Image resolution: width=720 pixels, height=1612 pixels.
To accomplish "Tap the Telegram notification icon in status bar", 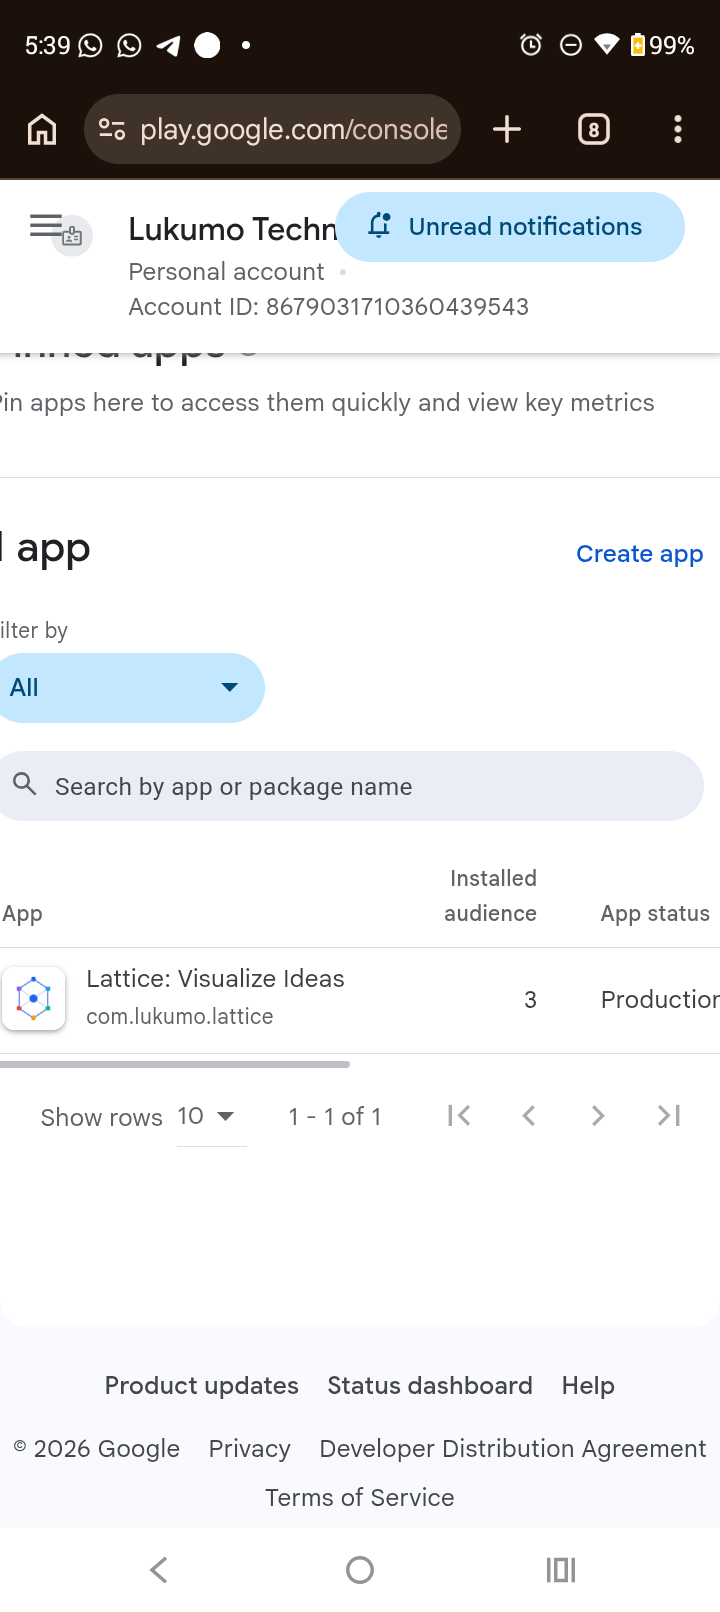I will point(168,45).
